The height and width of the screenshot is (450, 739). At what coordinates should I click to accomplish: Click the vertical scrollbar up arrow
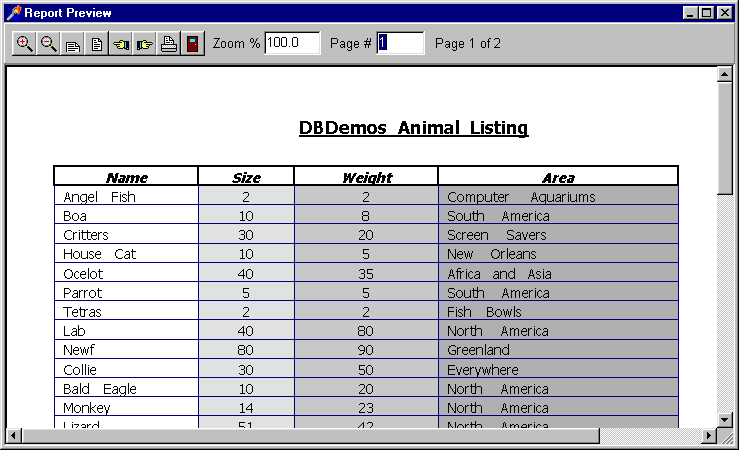click(725, 75)
